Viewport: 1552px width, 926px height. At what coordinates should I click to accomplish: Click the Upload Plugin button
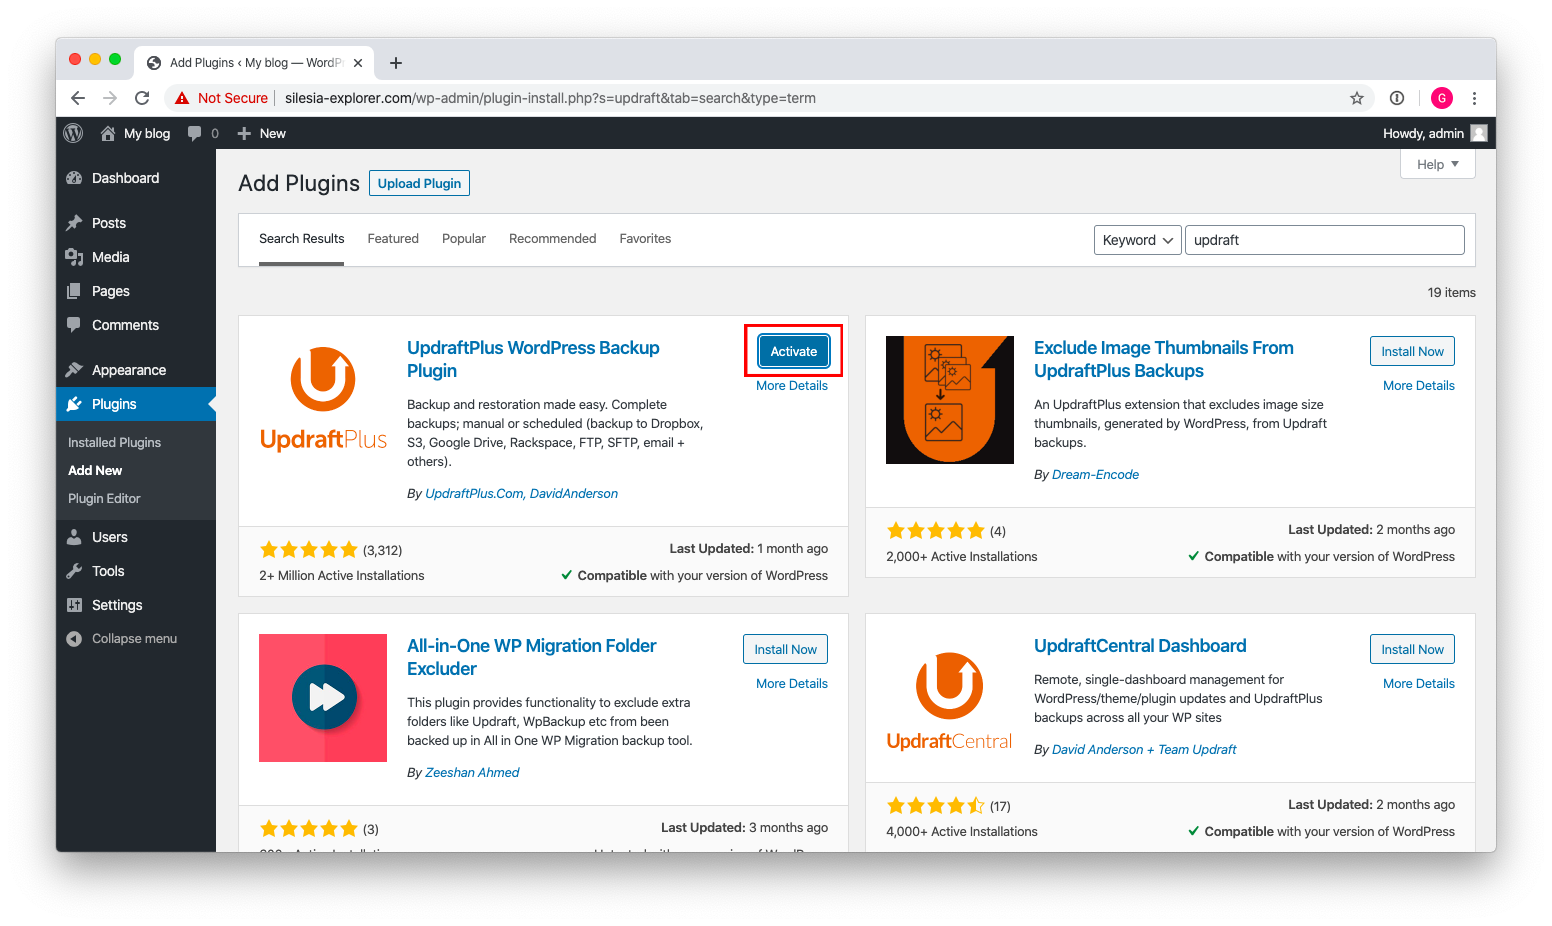[x=419, y=183]
